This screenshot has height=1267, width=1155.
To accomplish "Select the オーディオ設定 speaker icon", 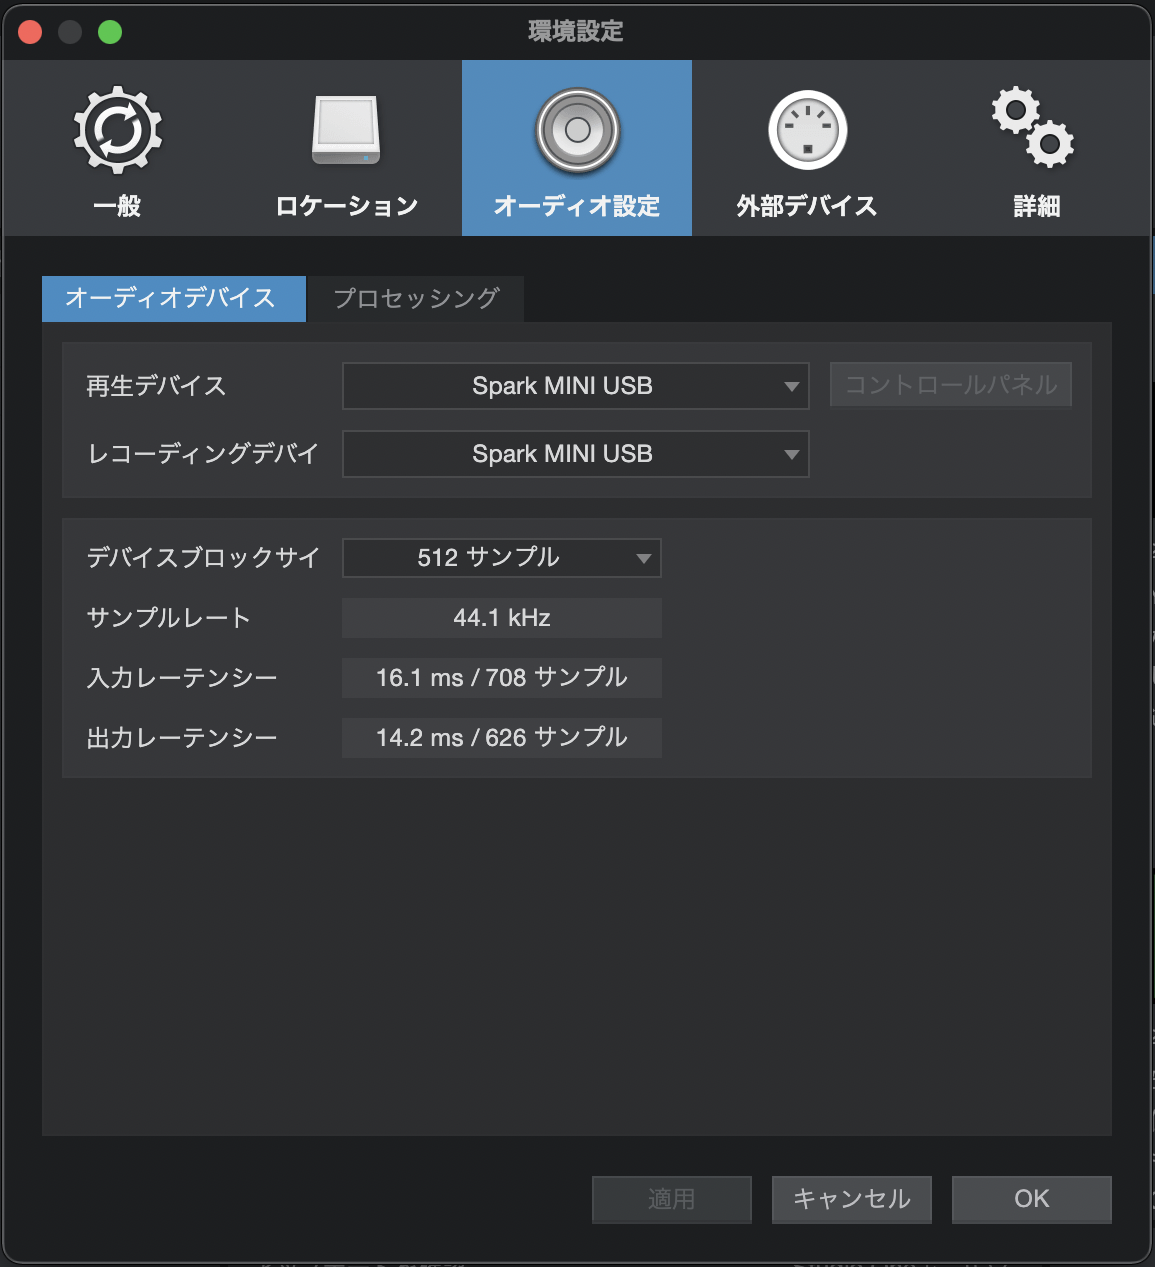I will point(577,131).
